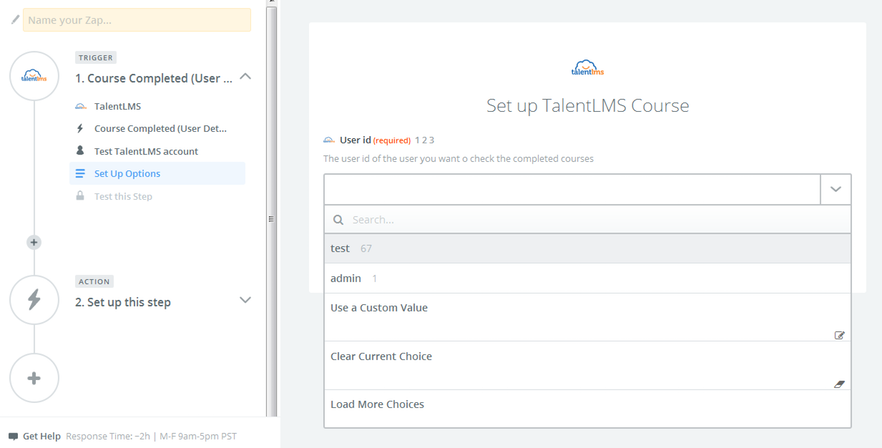Image resolution: width=882 pixels, height=448 pixels.
Task: Click the ACTION badge label
Action: click(x=94, y=281)
